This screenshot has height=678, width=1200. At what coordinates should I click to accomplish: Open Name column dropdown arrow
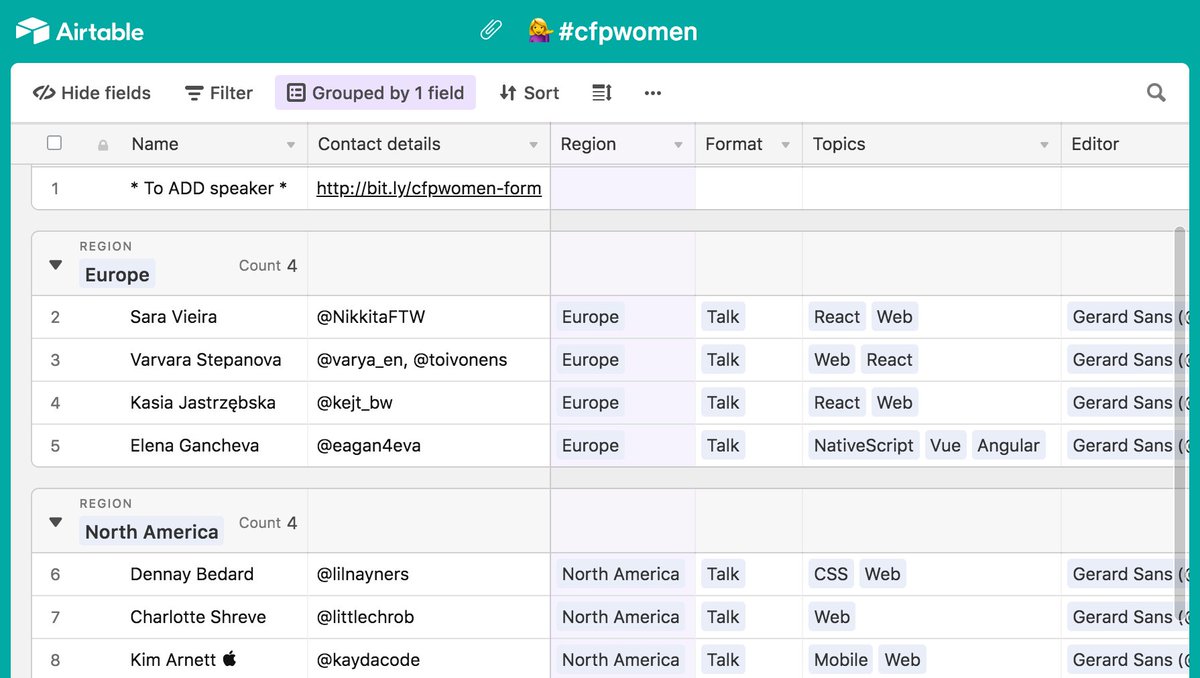click(x=291, y=145)
